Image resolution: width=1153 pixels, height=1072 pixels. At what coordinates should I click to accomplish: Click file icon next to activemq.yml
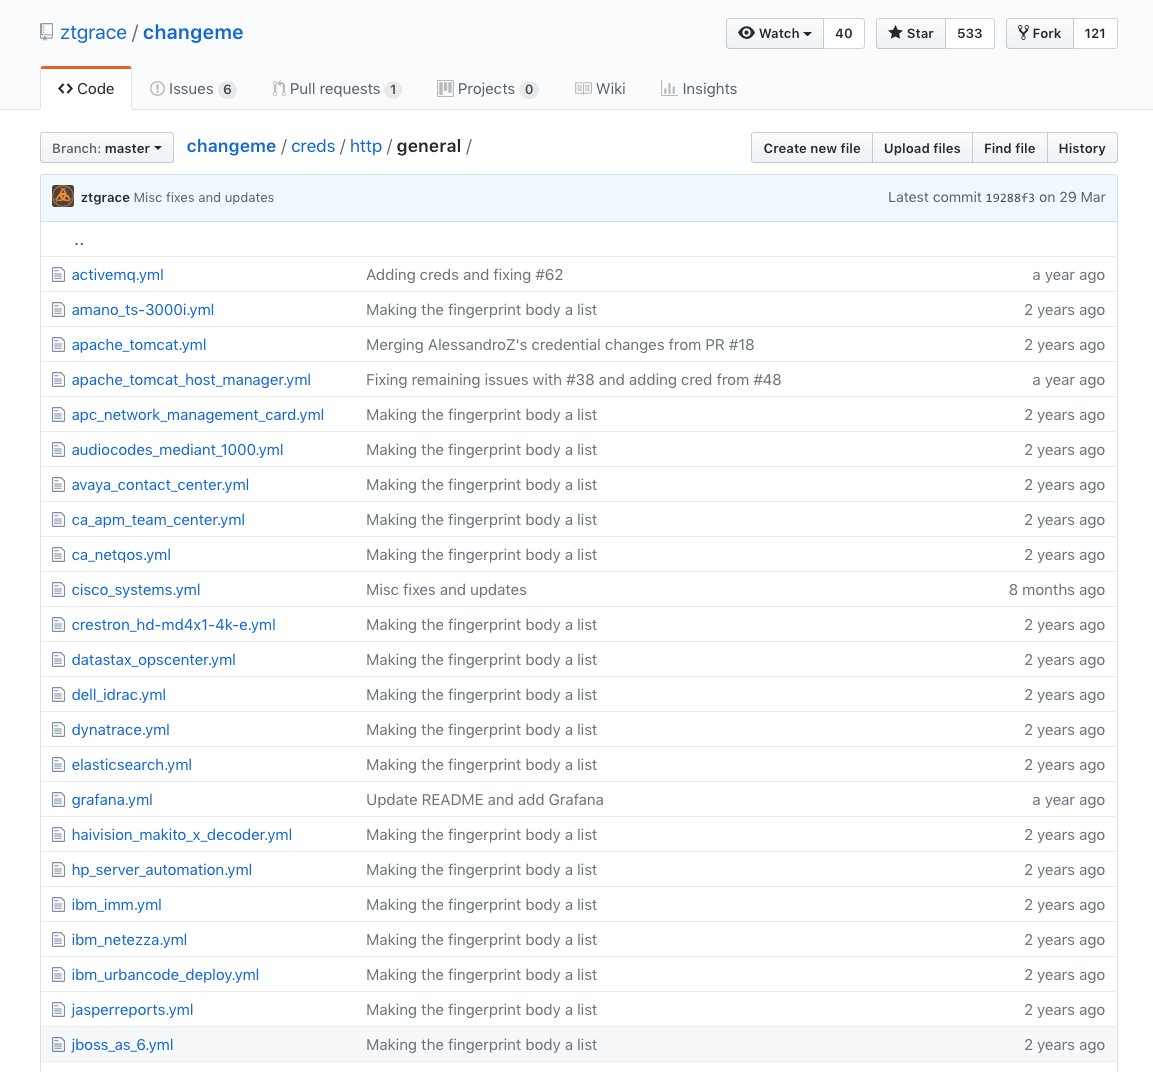tap(59, 275)
